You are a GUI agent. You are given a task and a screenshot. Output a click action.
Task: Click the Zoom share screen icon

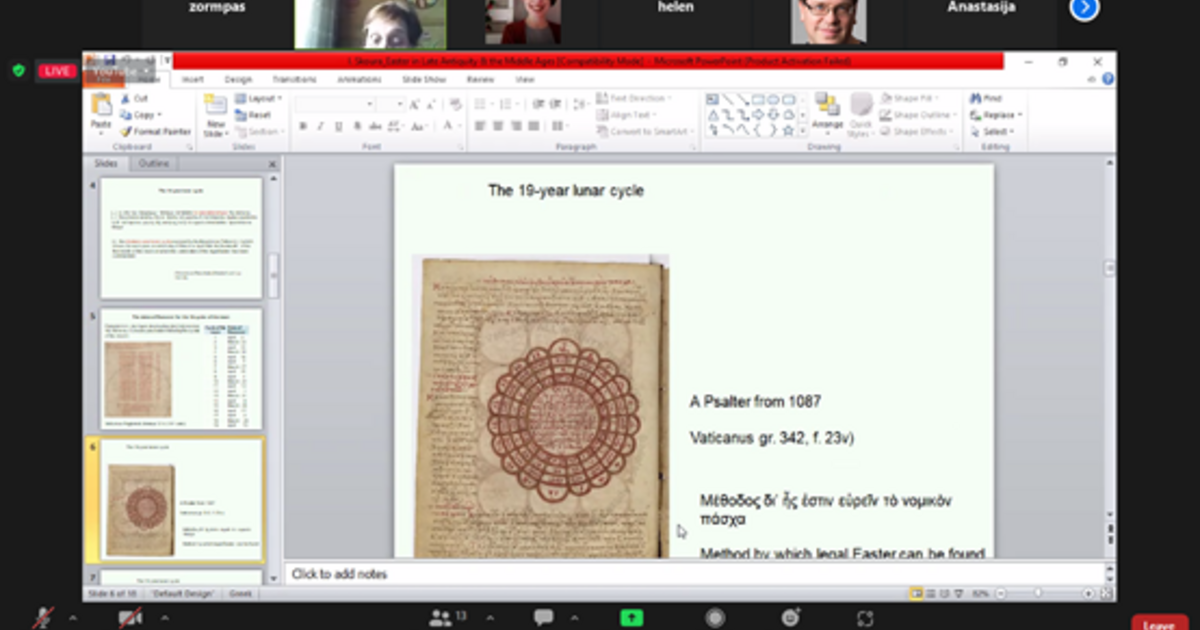click(x=631, y=618)
